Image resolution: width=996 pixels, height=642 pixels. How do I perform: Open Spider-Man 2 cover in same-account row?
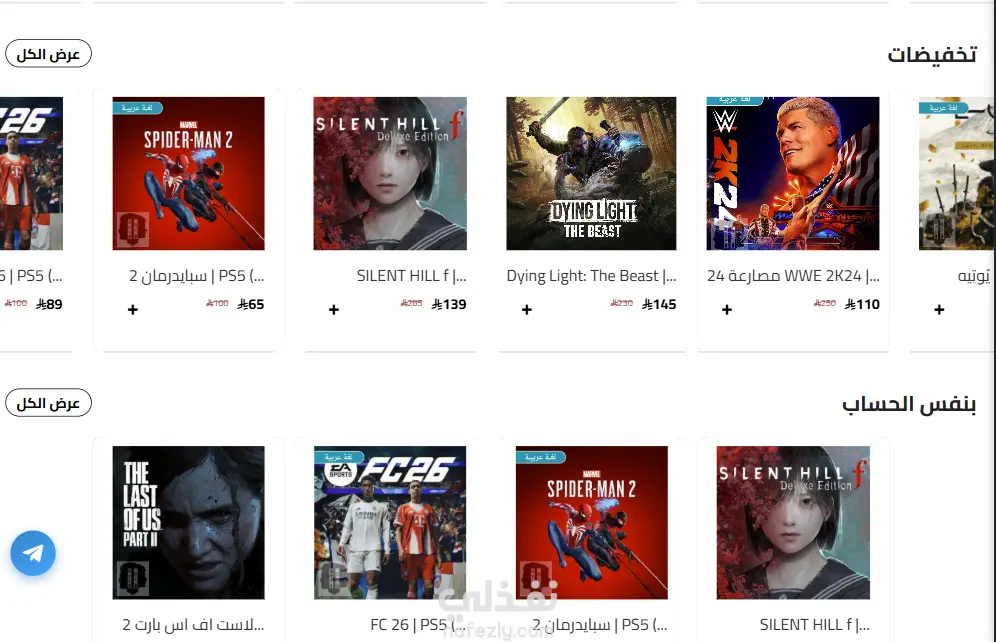point(591,523)
